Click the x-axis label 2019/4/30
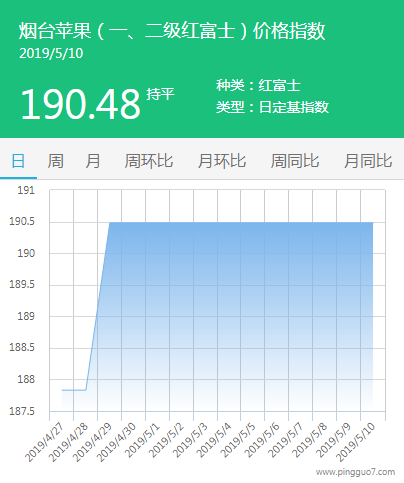 click(116, 442)
